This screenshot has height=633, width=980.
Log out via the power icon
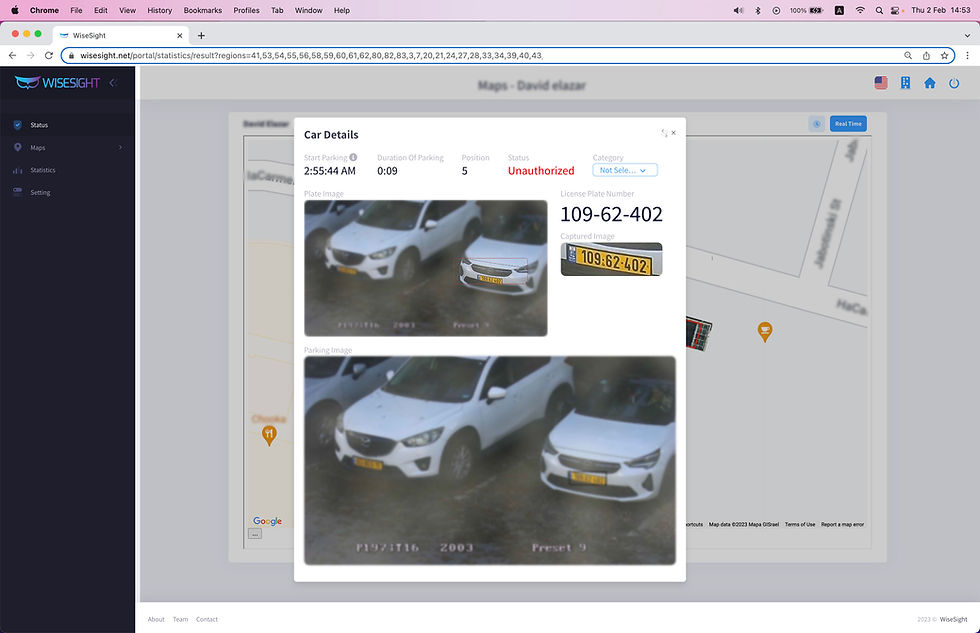pos(954,83)
